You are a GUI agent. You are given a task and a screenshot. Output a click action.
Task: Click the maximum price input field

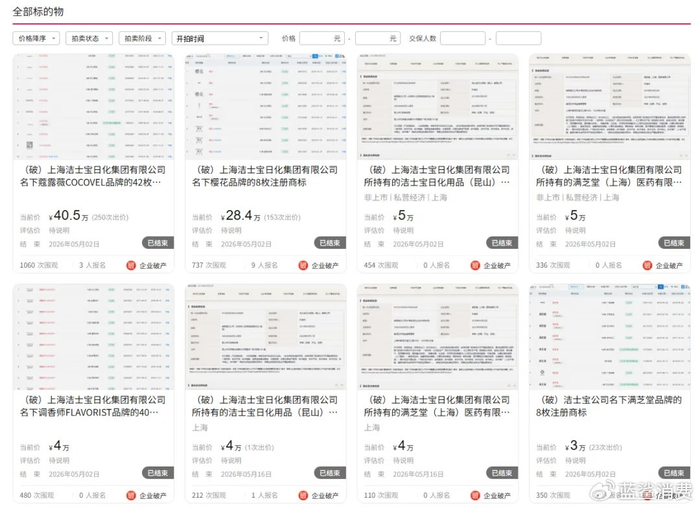click(x=378, y=38)
